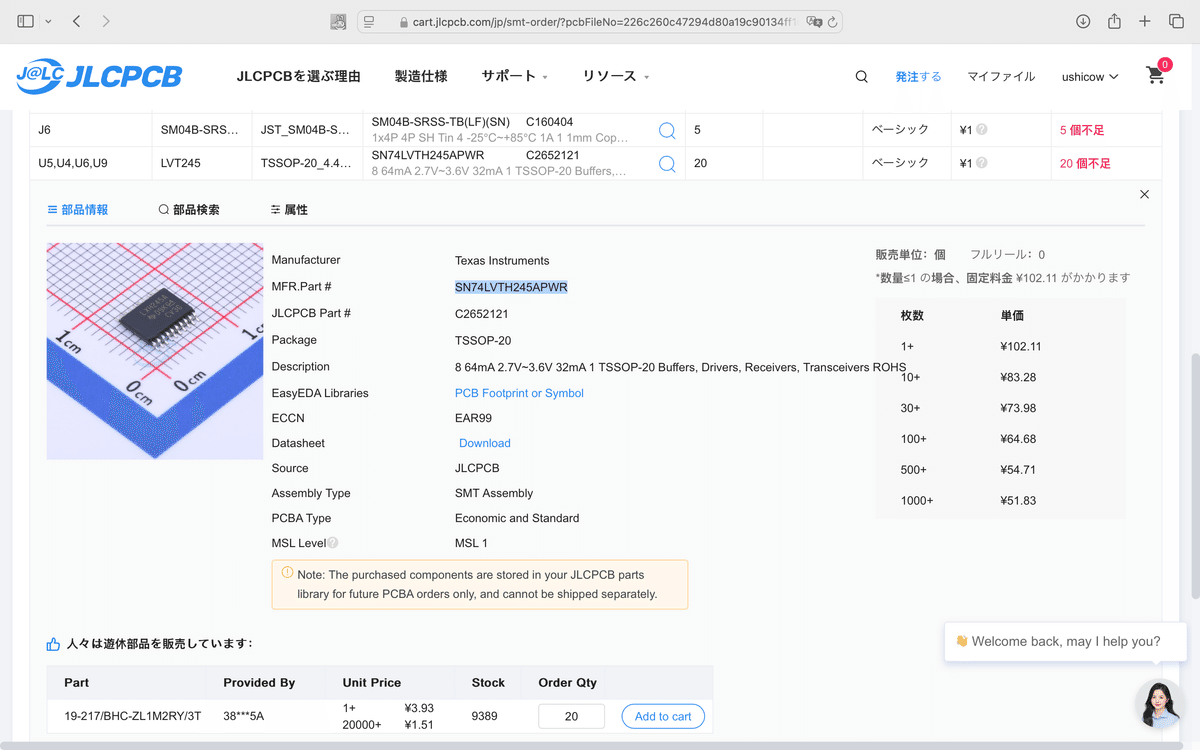Viewport: 1200px width, 750px height.
Task: Close the part details panel
Action: pyautogui.click(x=1145, y=194)
